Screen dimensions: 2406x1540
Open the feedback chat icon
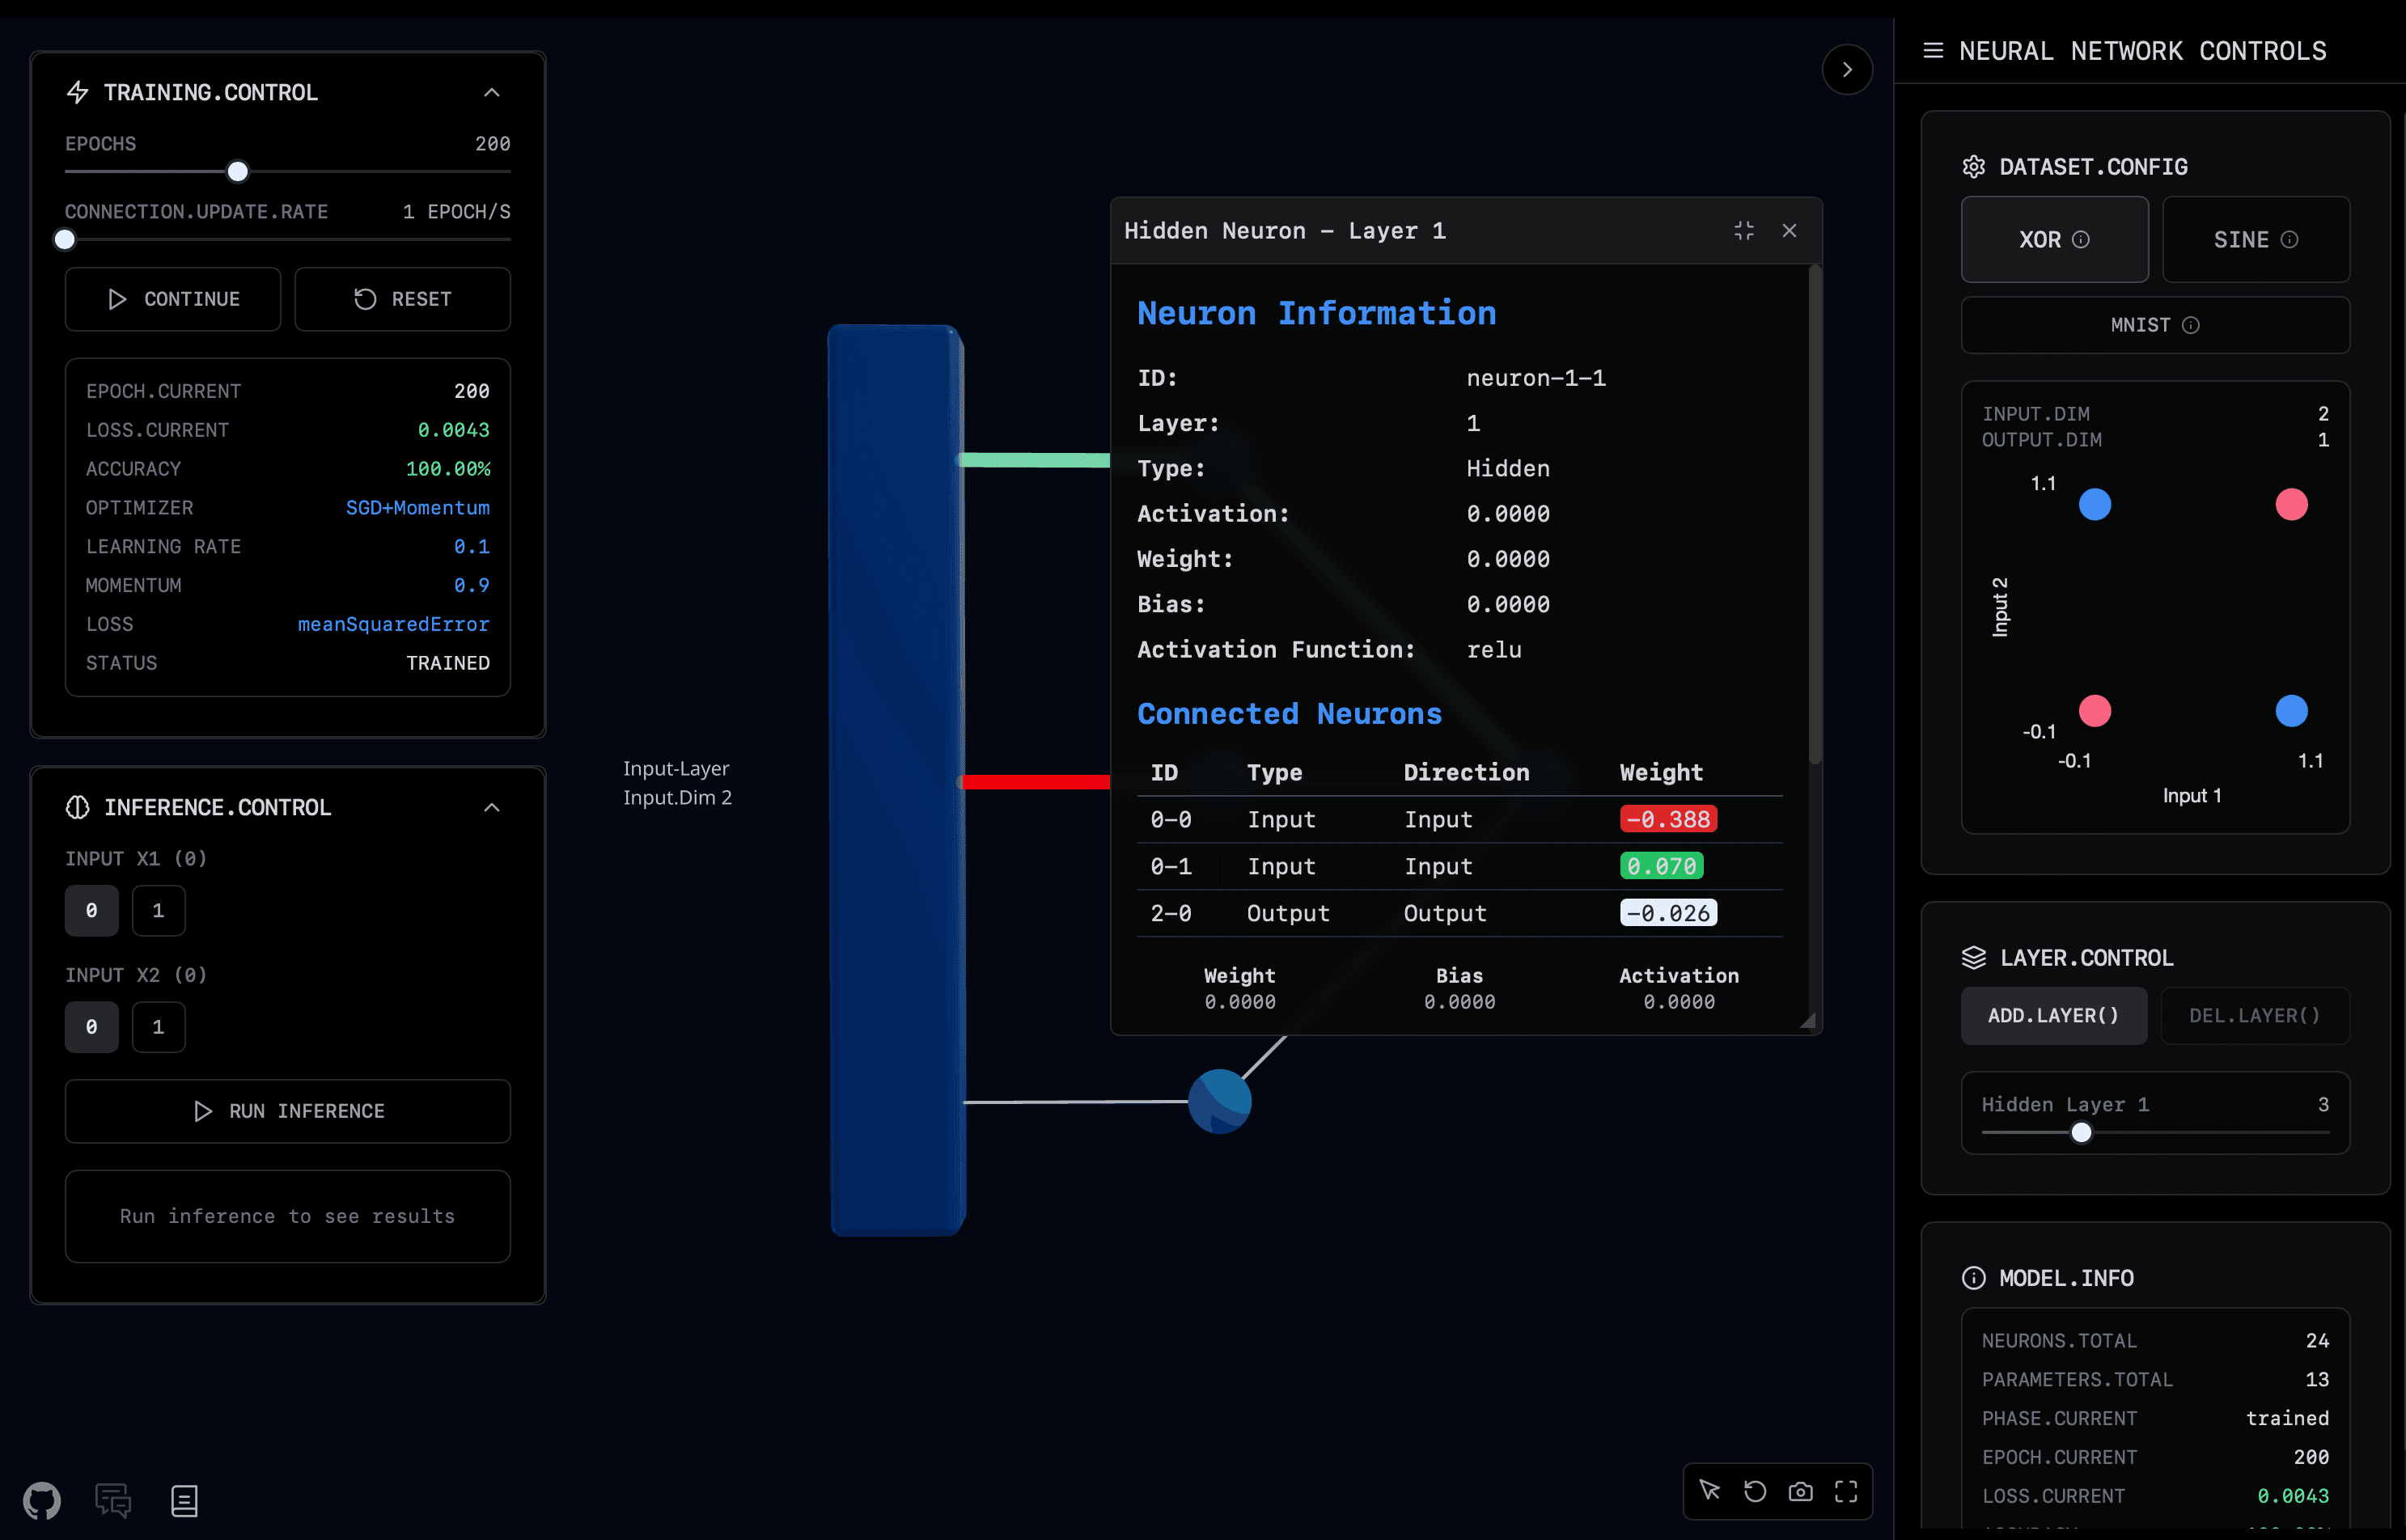pos(112,1500)
